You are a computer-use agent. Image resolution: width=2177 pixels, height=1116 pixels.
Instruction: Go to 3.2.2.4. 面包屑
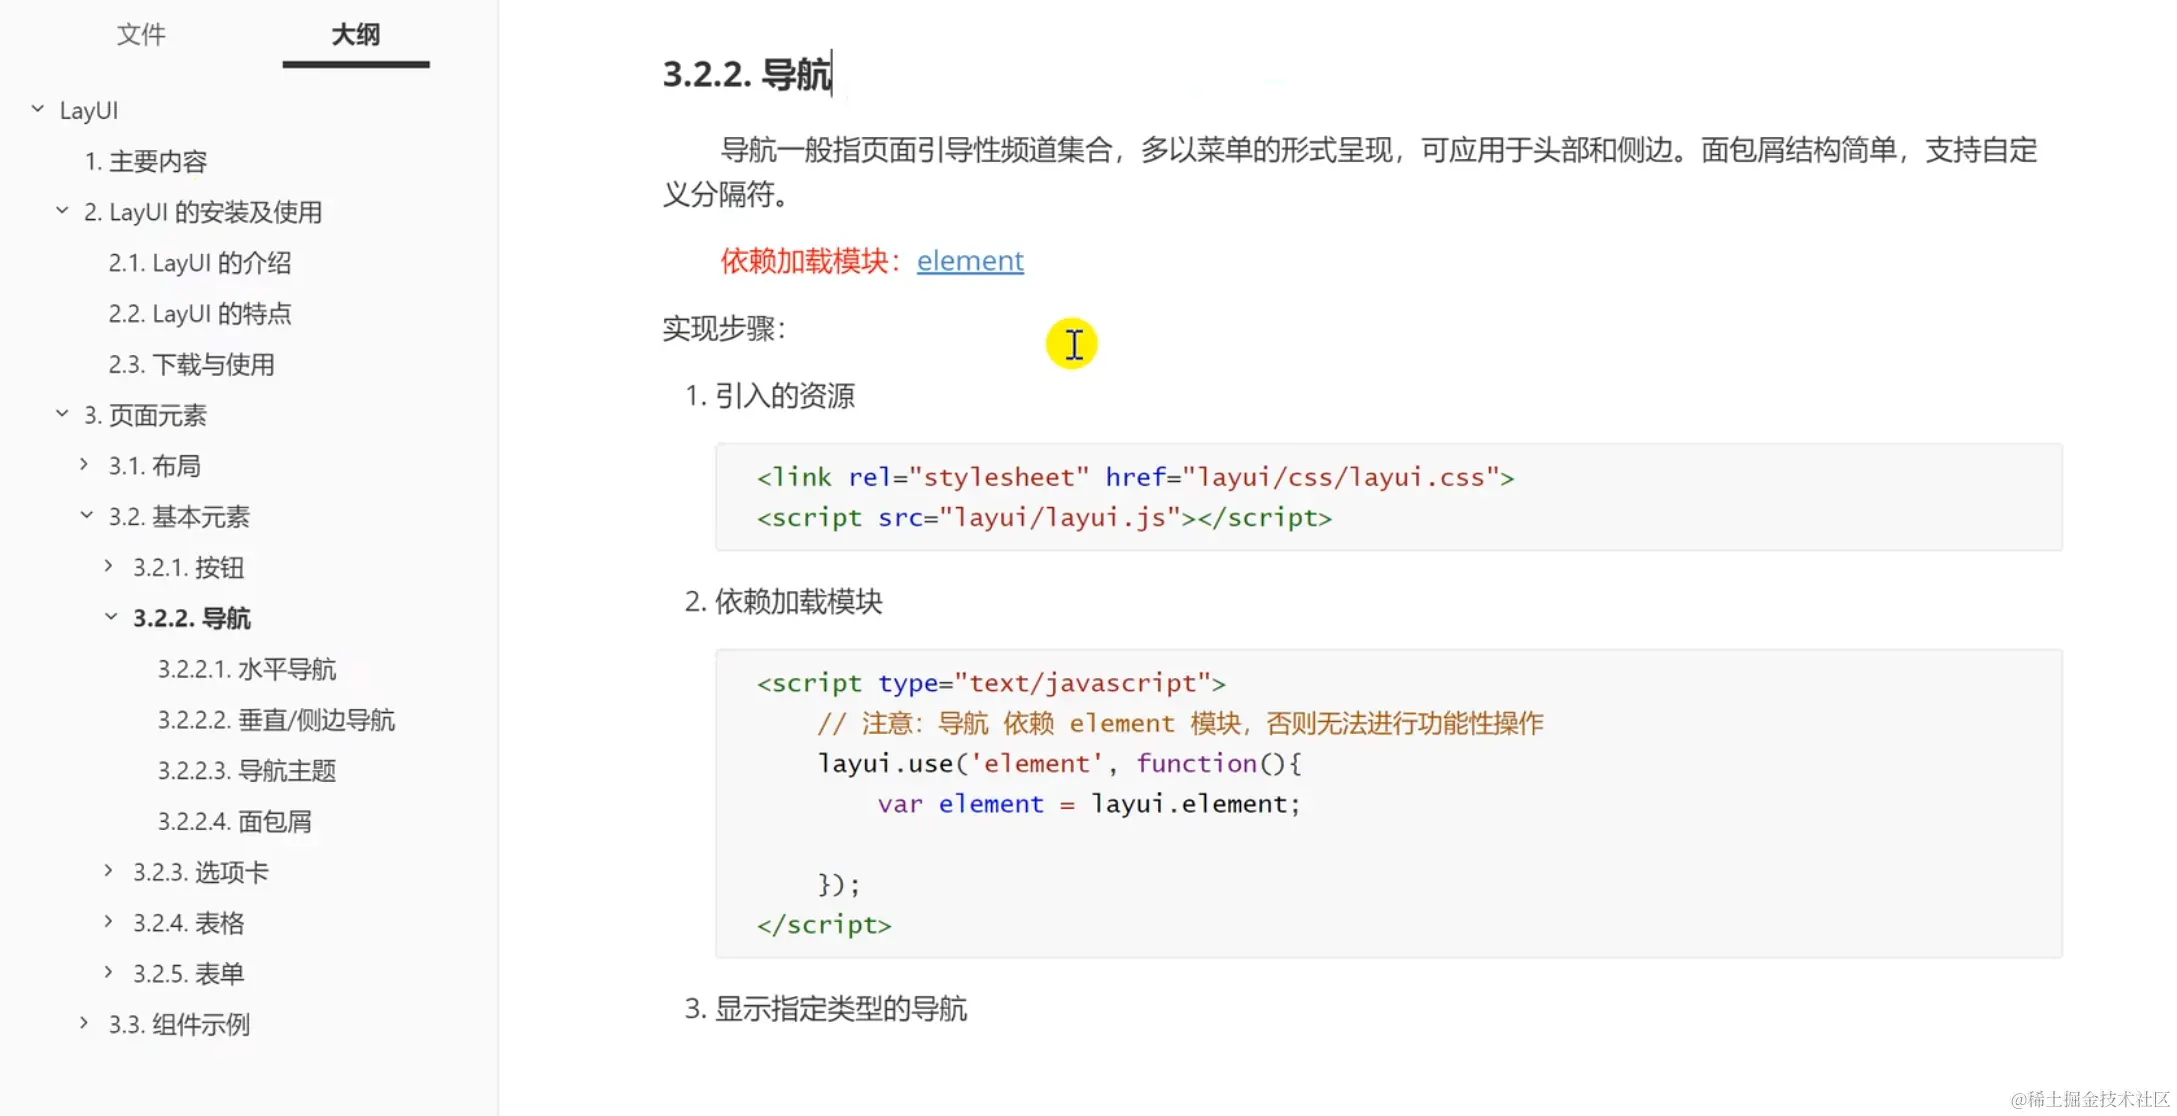[235, 822]
